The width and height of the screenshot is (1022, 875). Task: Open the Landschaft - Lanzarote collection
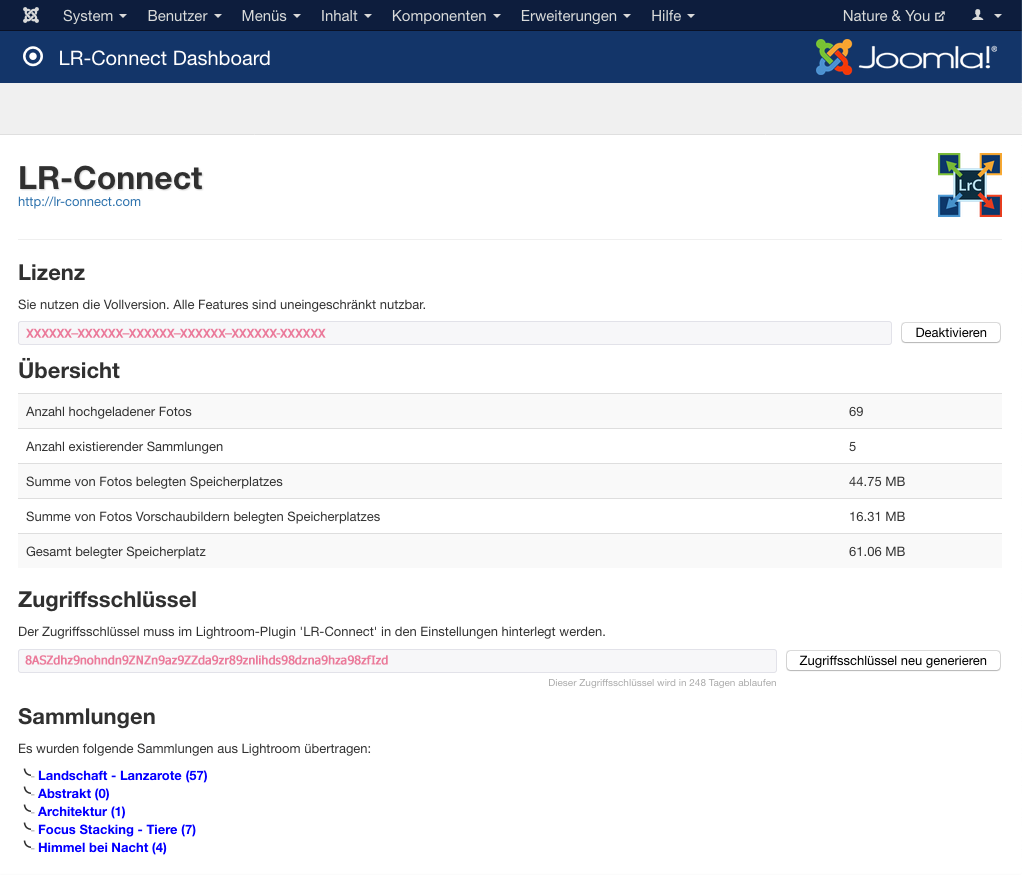[x=122, y=776]
